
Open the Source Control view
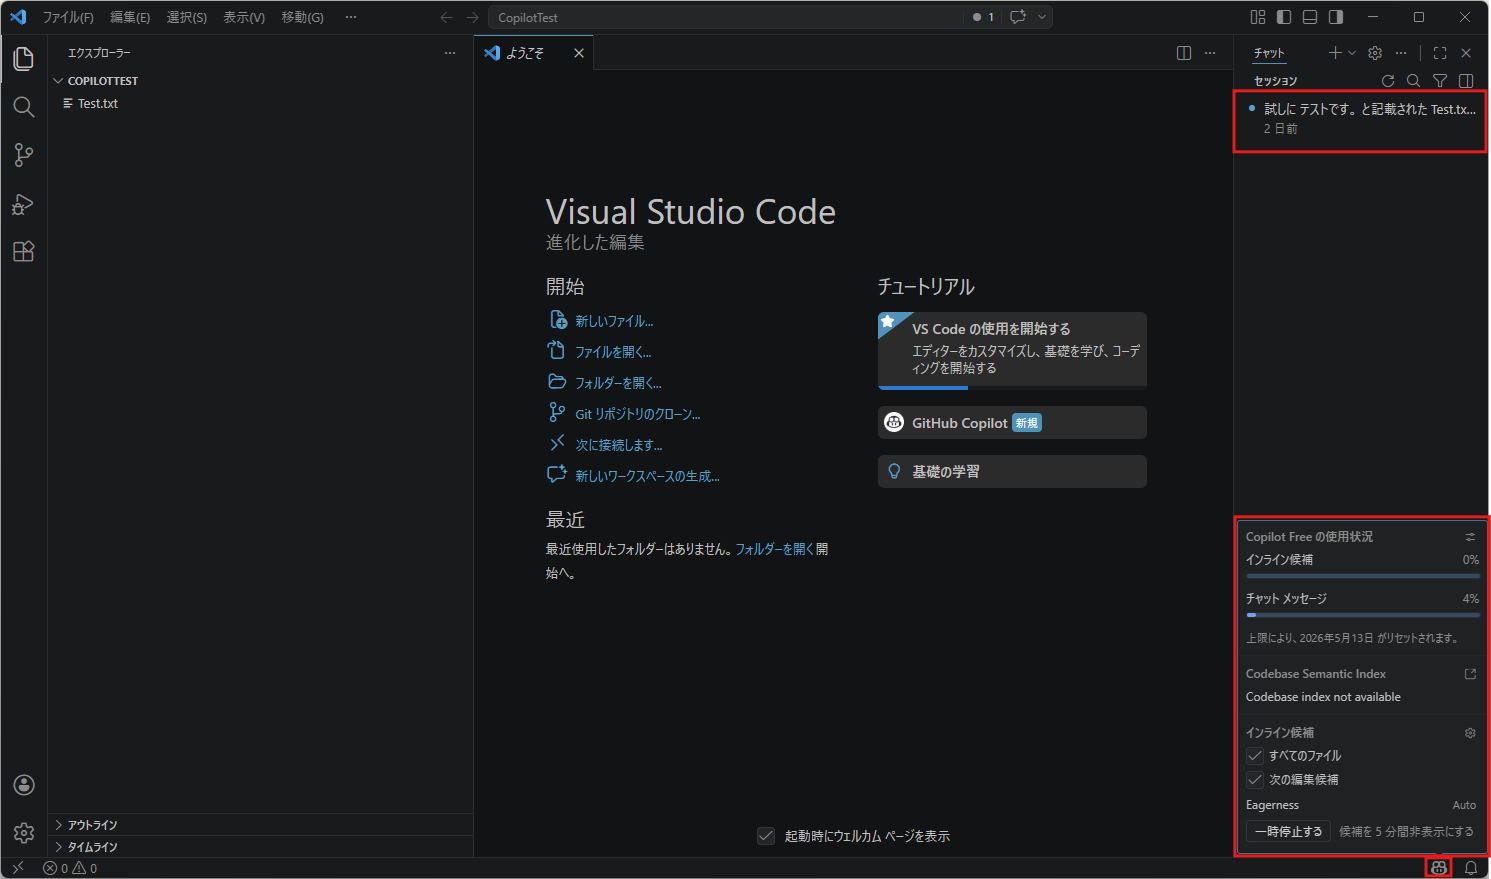coord(24,155)
